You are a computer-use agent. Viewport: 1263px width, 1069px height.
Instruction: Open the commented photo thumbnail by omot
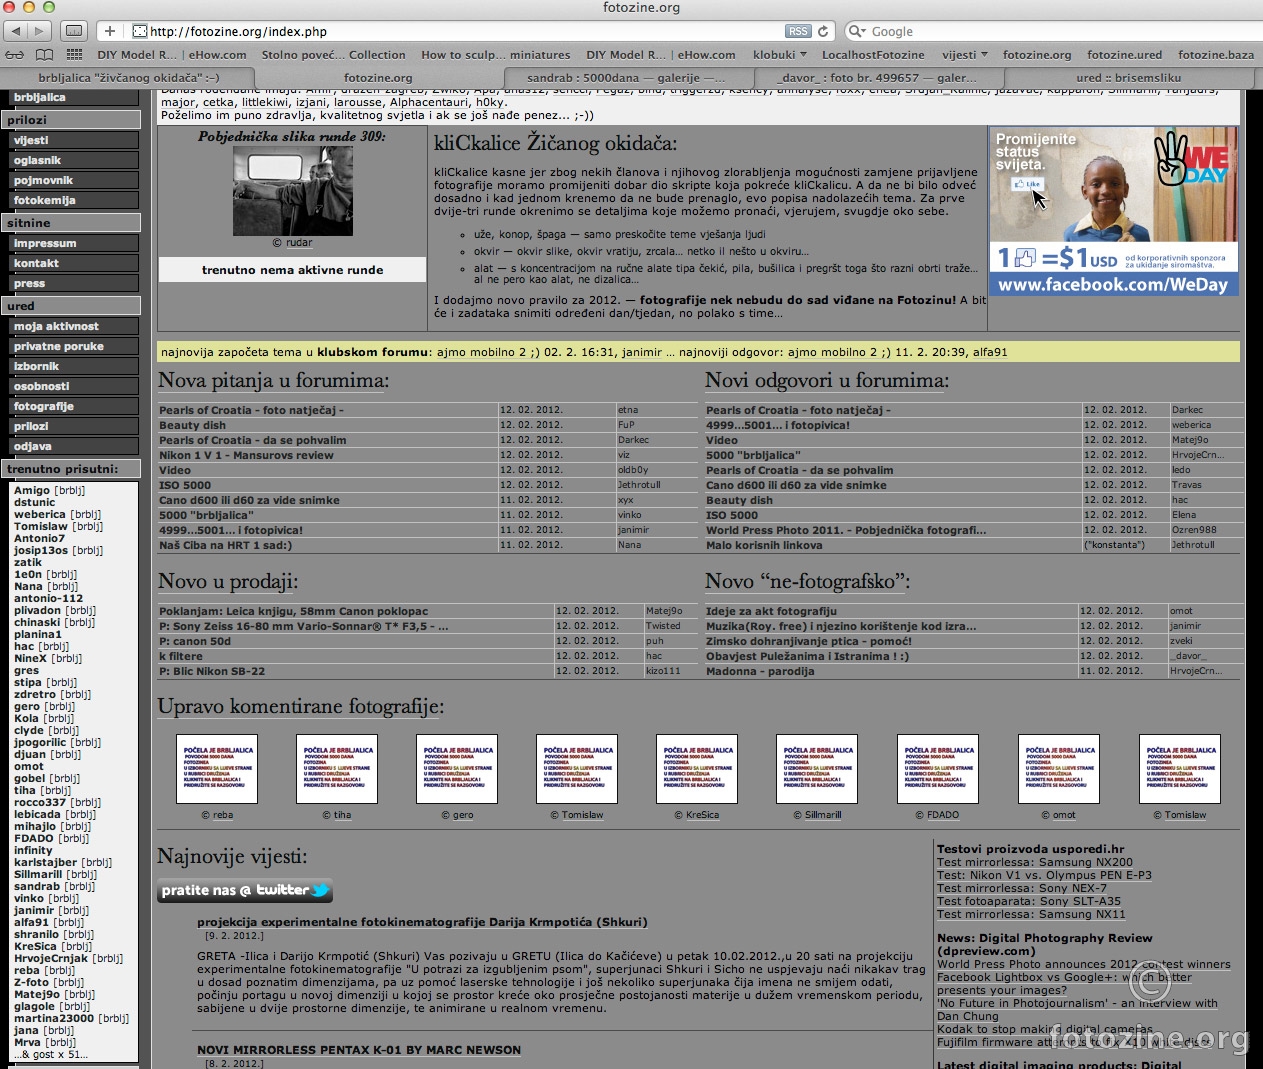click(x=1059, y=769)
